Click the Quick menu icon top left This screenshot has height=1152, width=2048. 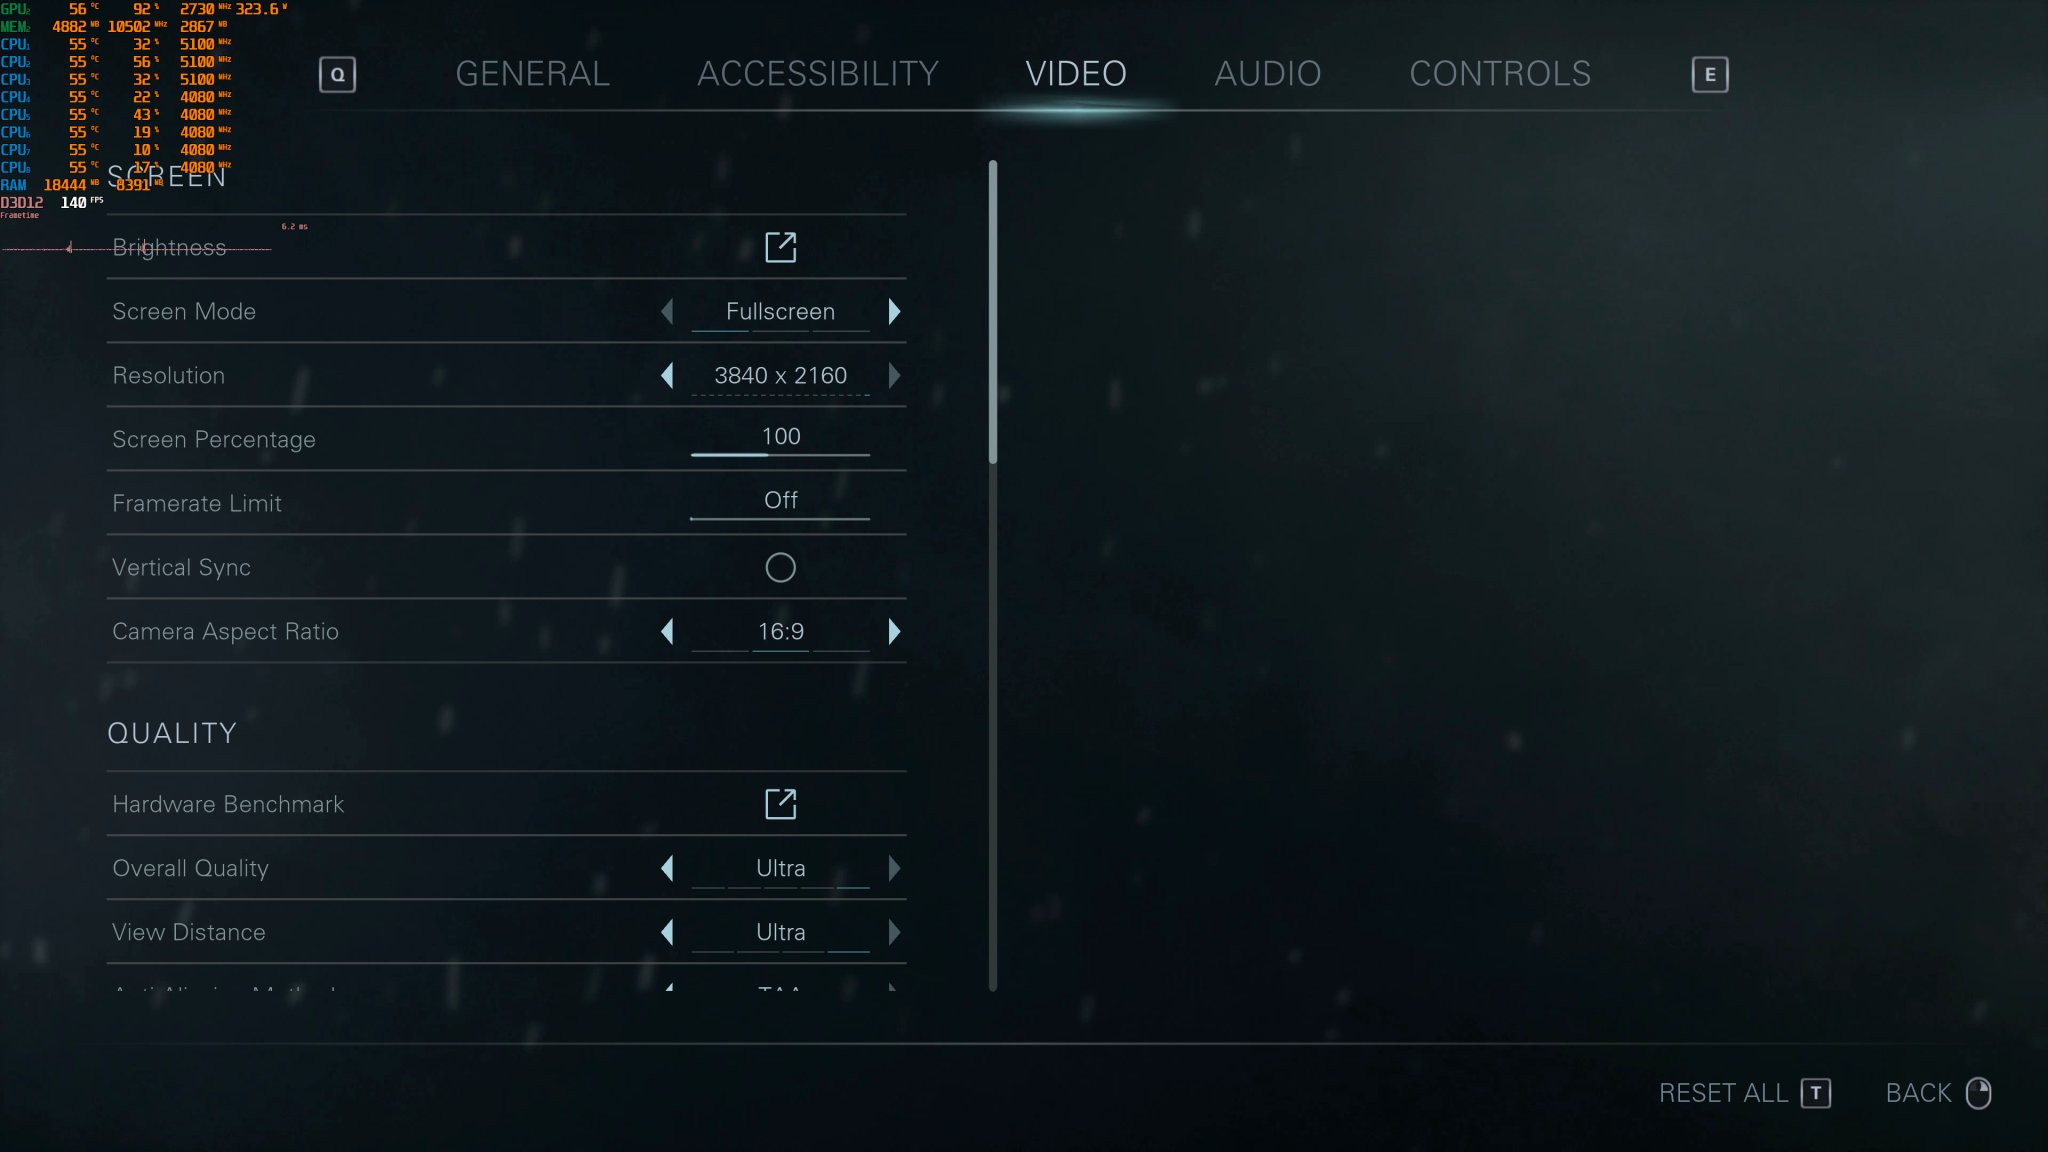pos(336,73)
